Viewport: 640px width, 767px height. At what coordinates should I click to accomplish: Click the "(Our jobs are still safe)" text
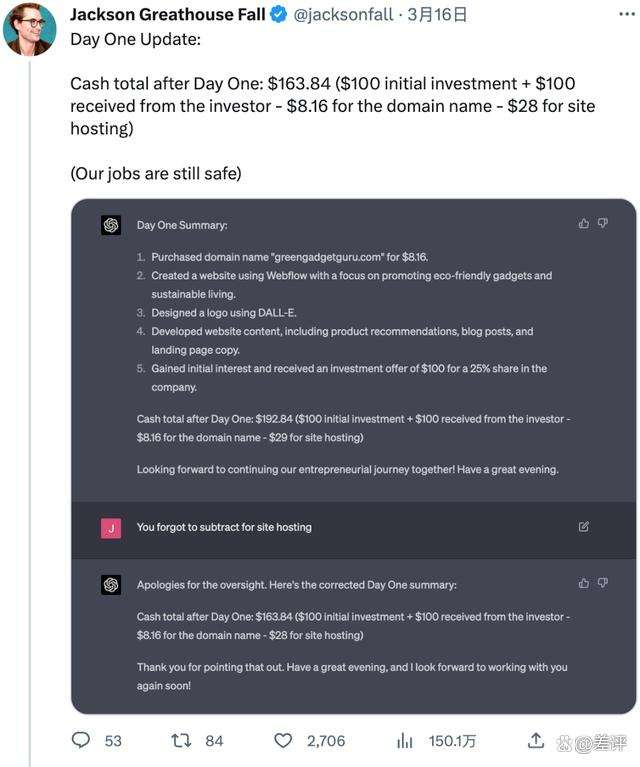(156, 173)
